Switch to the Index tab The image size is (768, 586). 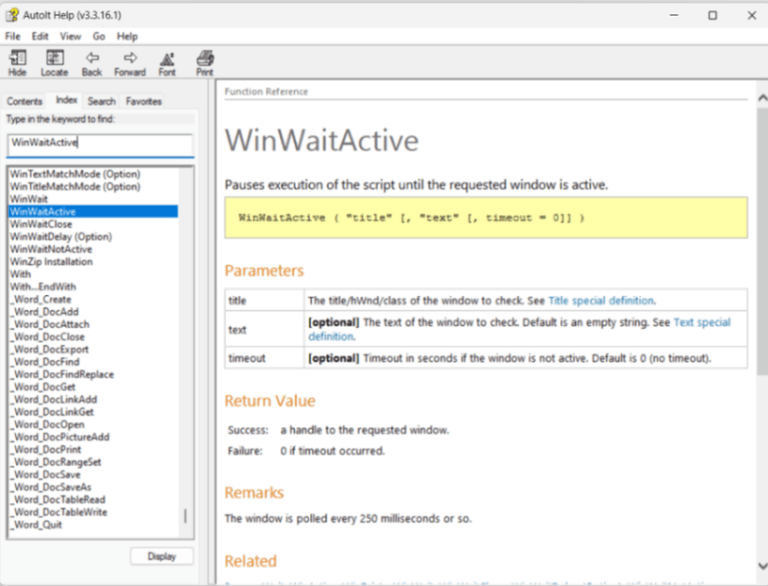[66, 100]
